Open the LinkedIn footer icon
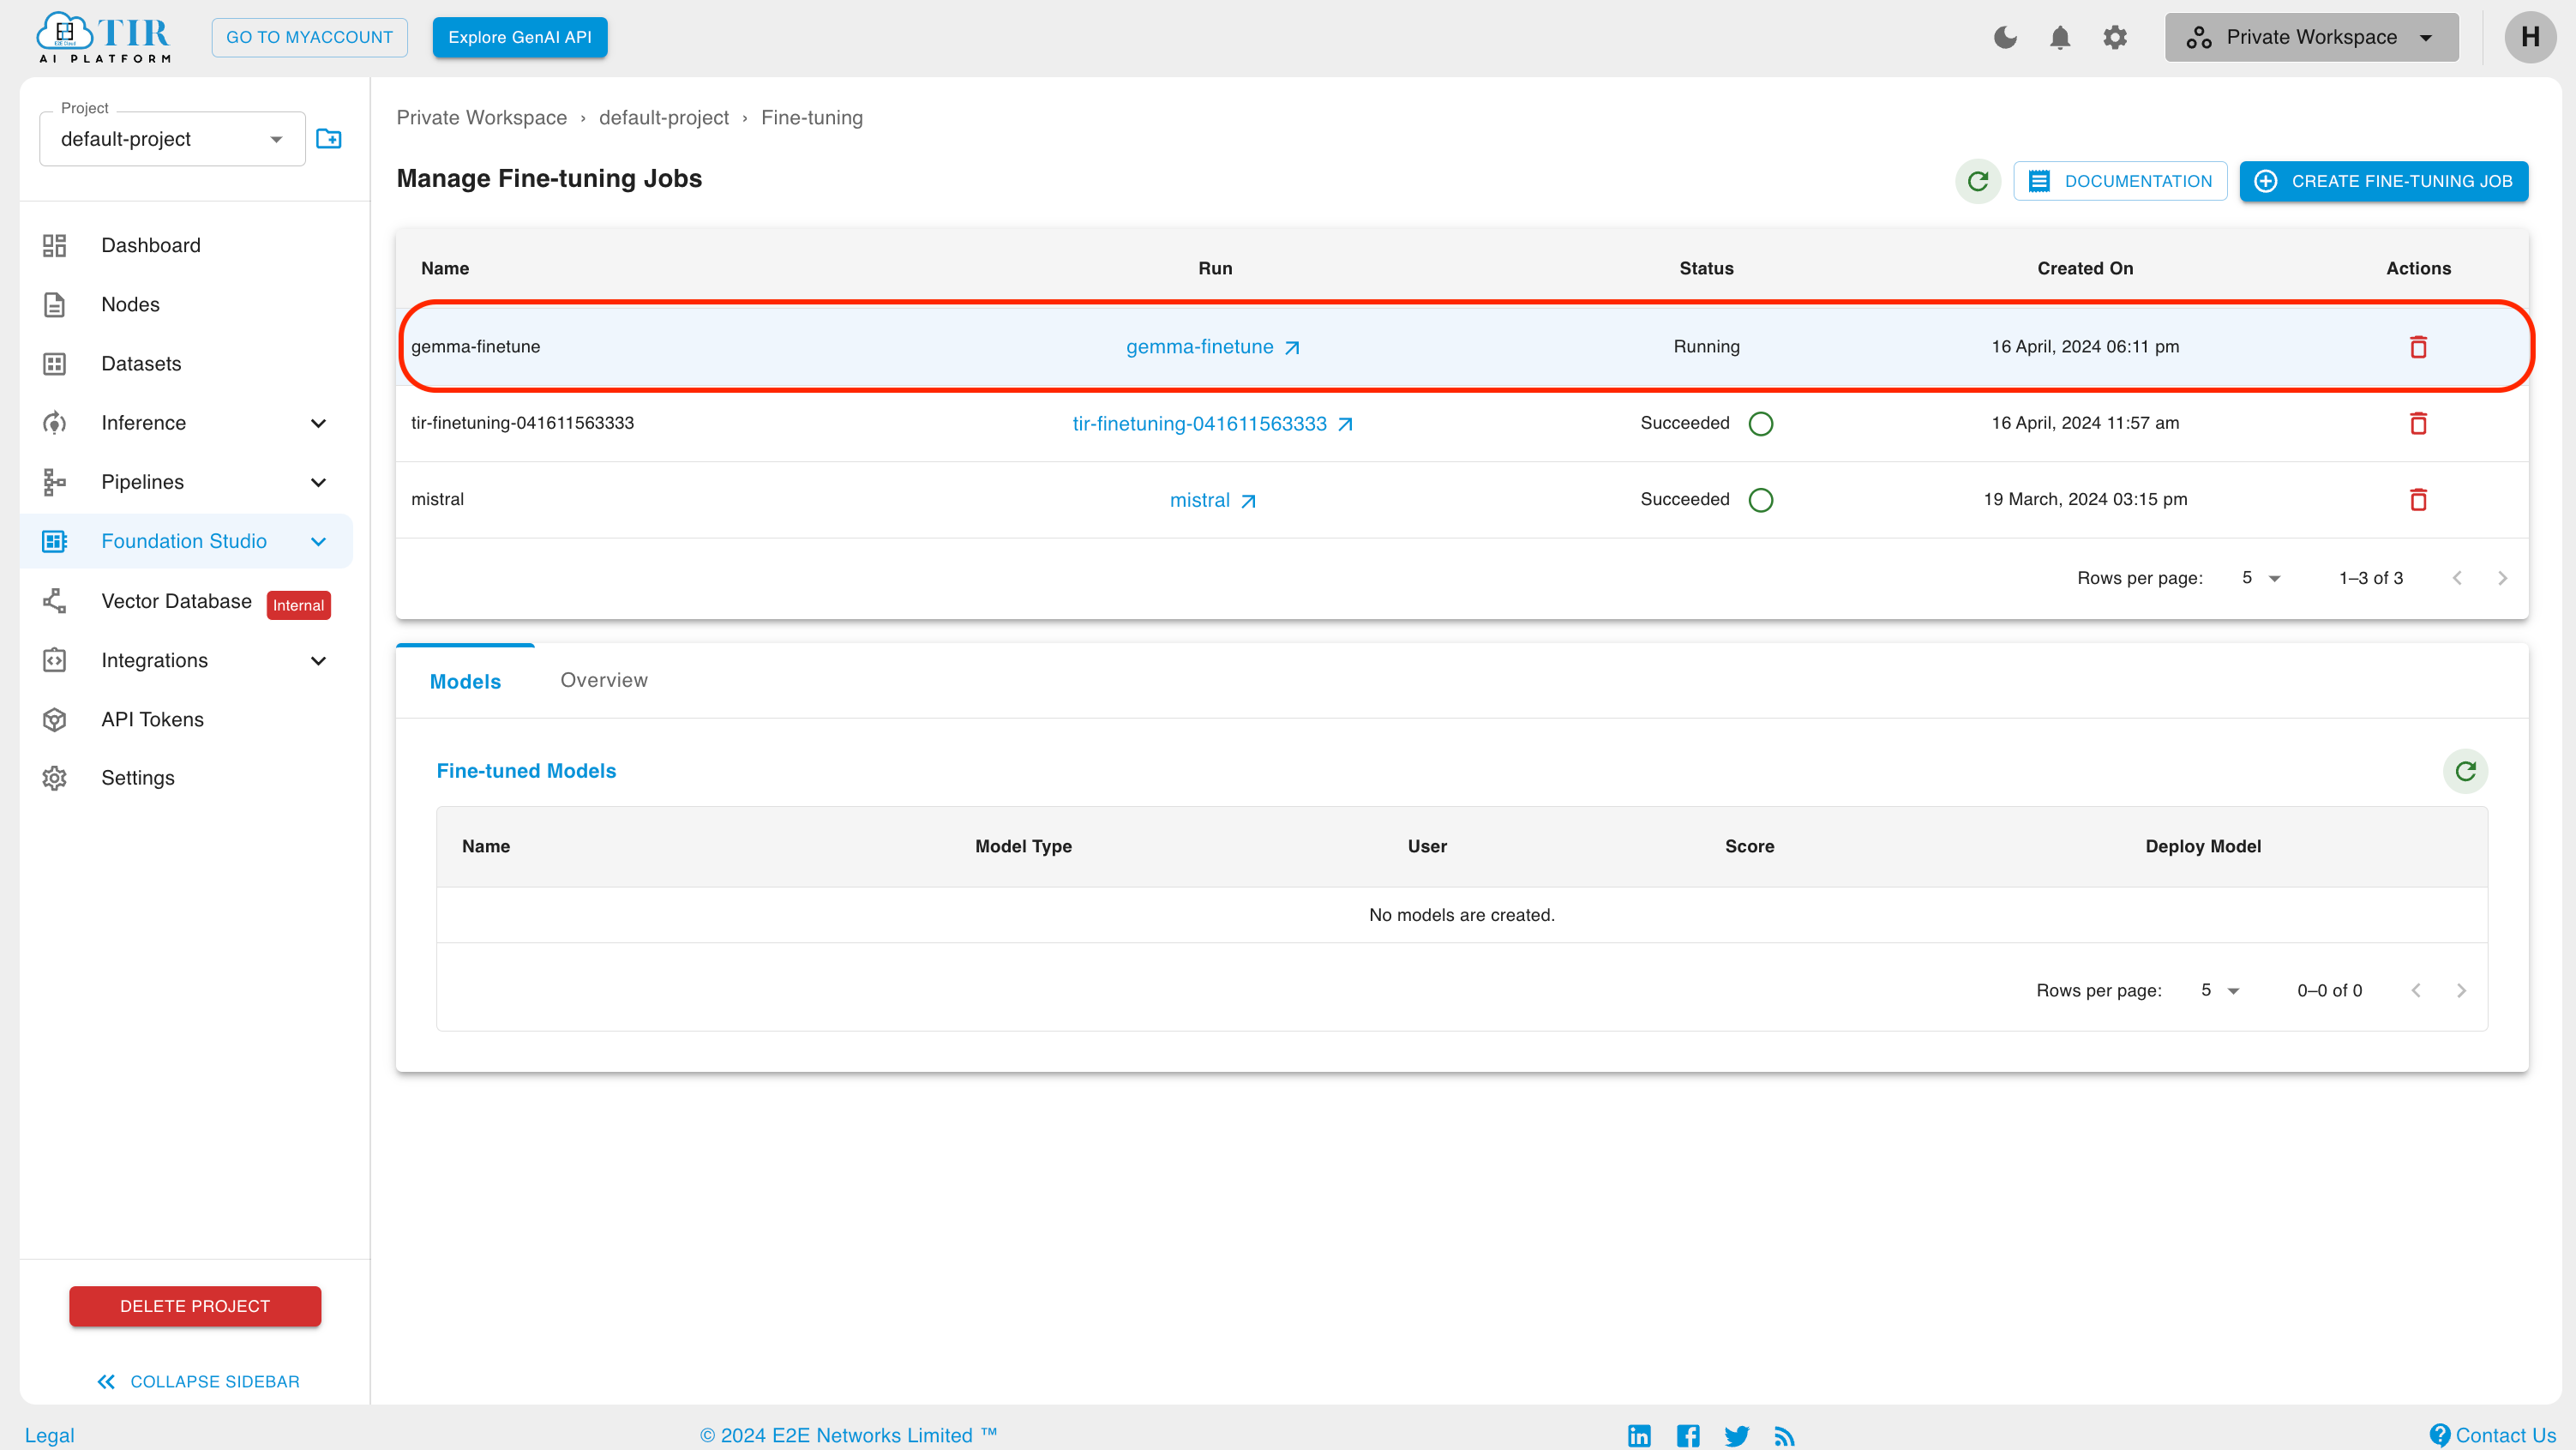This screenshot has width=2576, height=1450. 1639,1436
